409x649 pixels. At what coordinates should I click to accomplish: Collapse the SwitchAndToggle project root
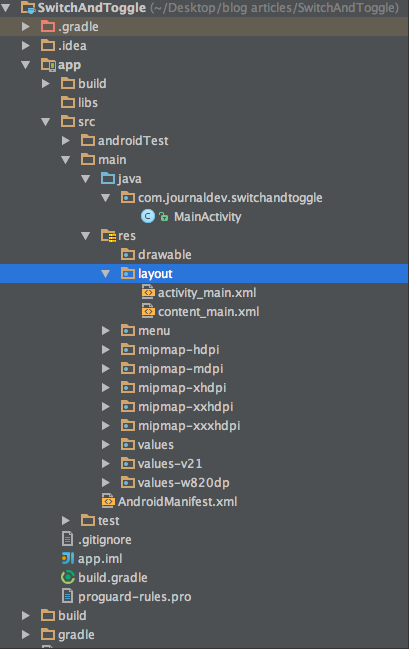coord(6,7)
